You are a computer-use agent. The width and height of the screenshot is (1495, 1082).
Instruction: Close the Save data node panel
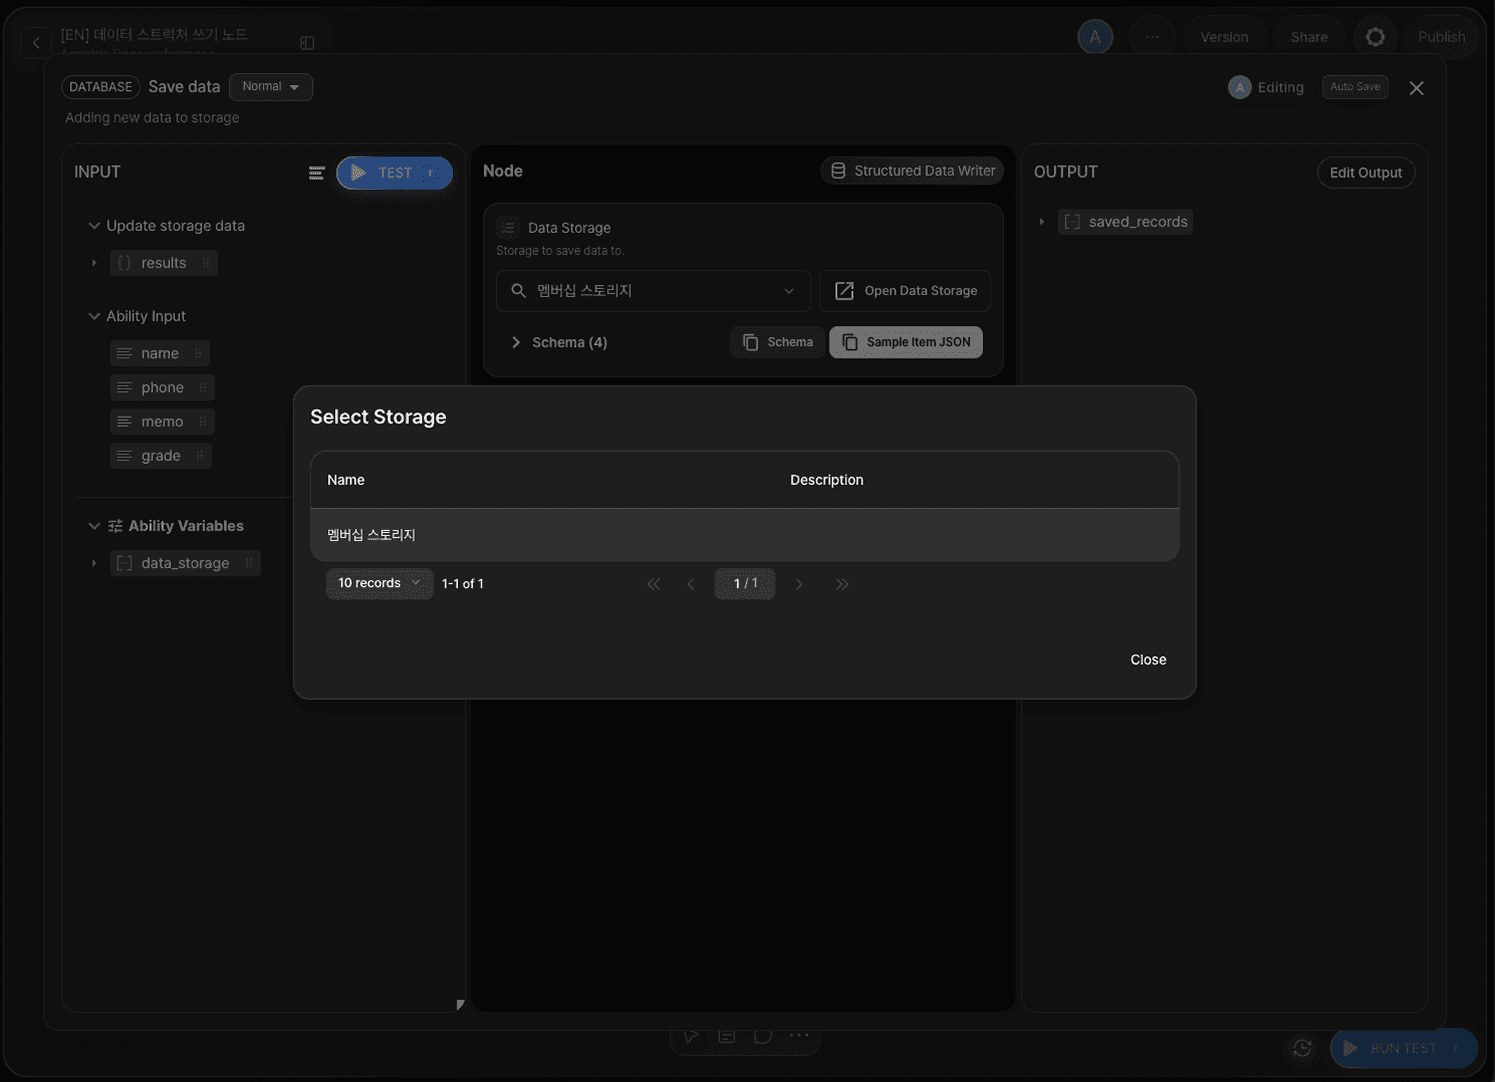click(x=1416, y=88)
